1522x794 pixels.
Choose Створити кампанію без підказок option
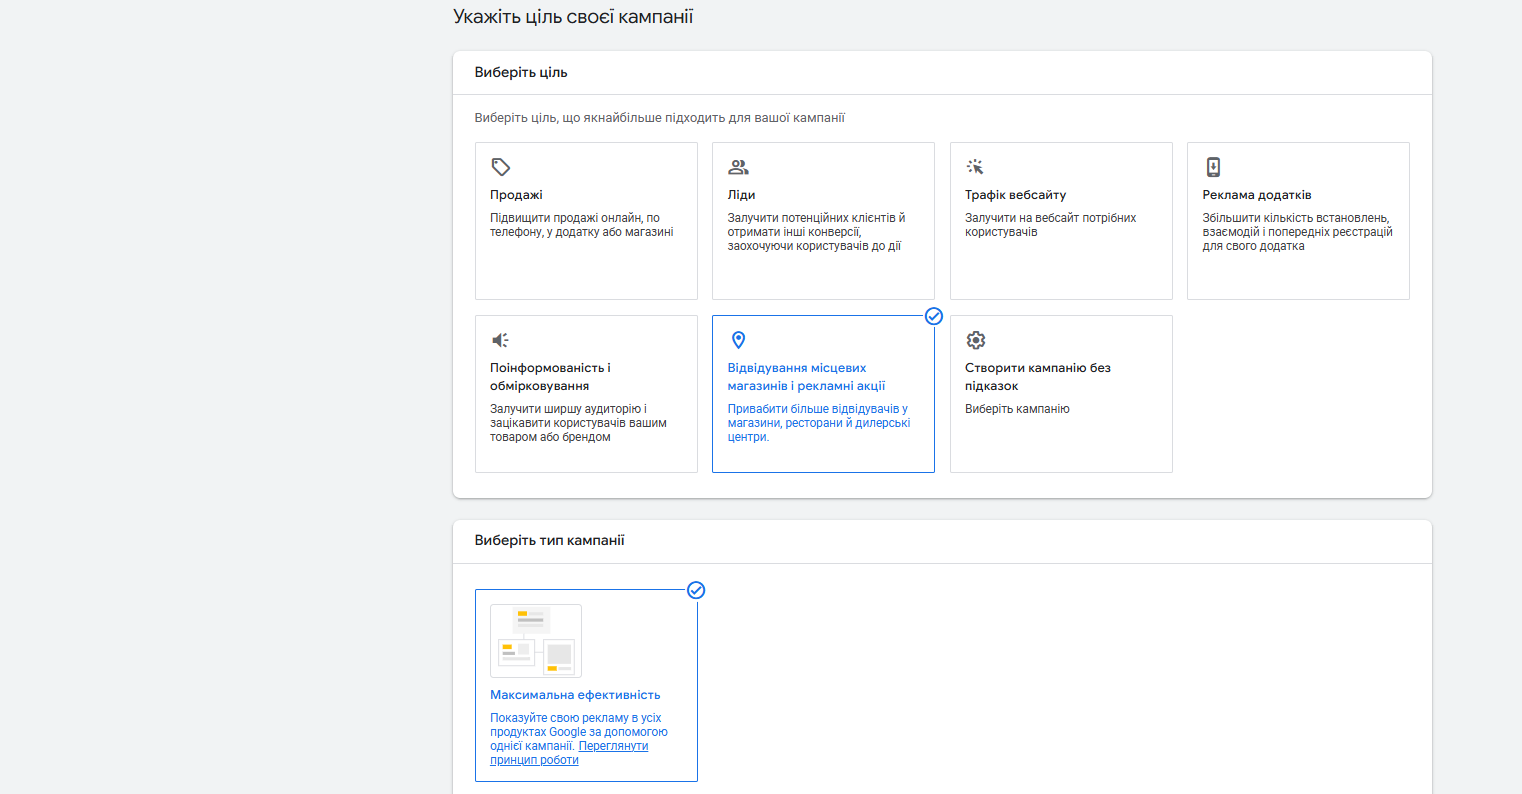1061,394
